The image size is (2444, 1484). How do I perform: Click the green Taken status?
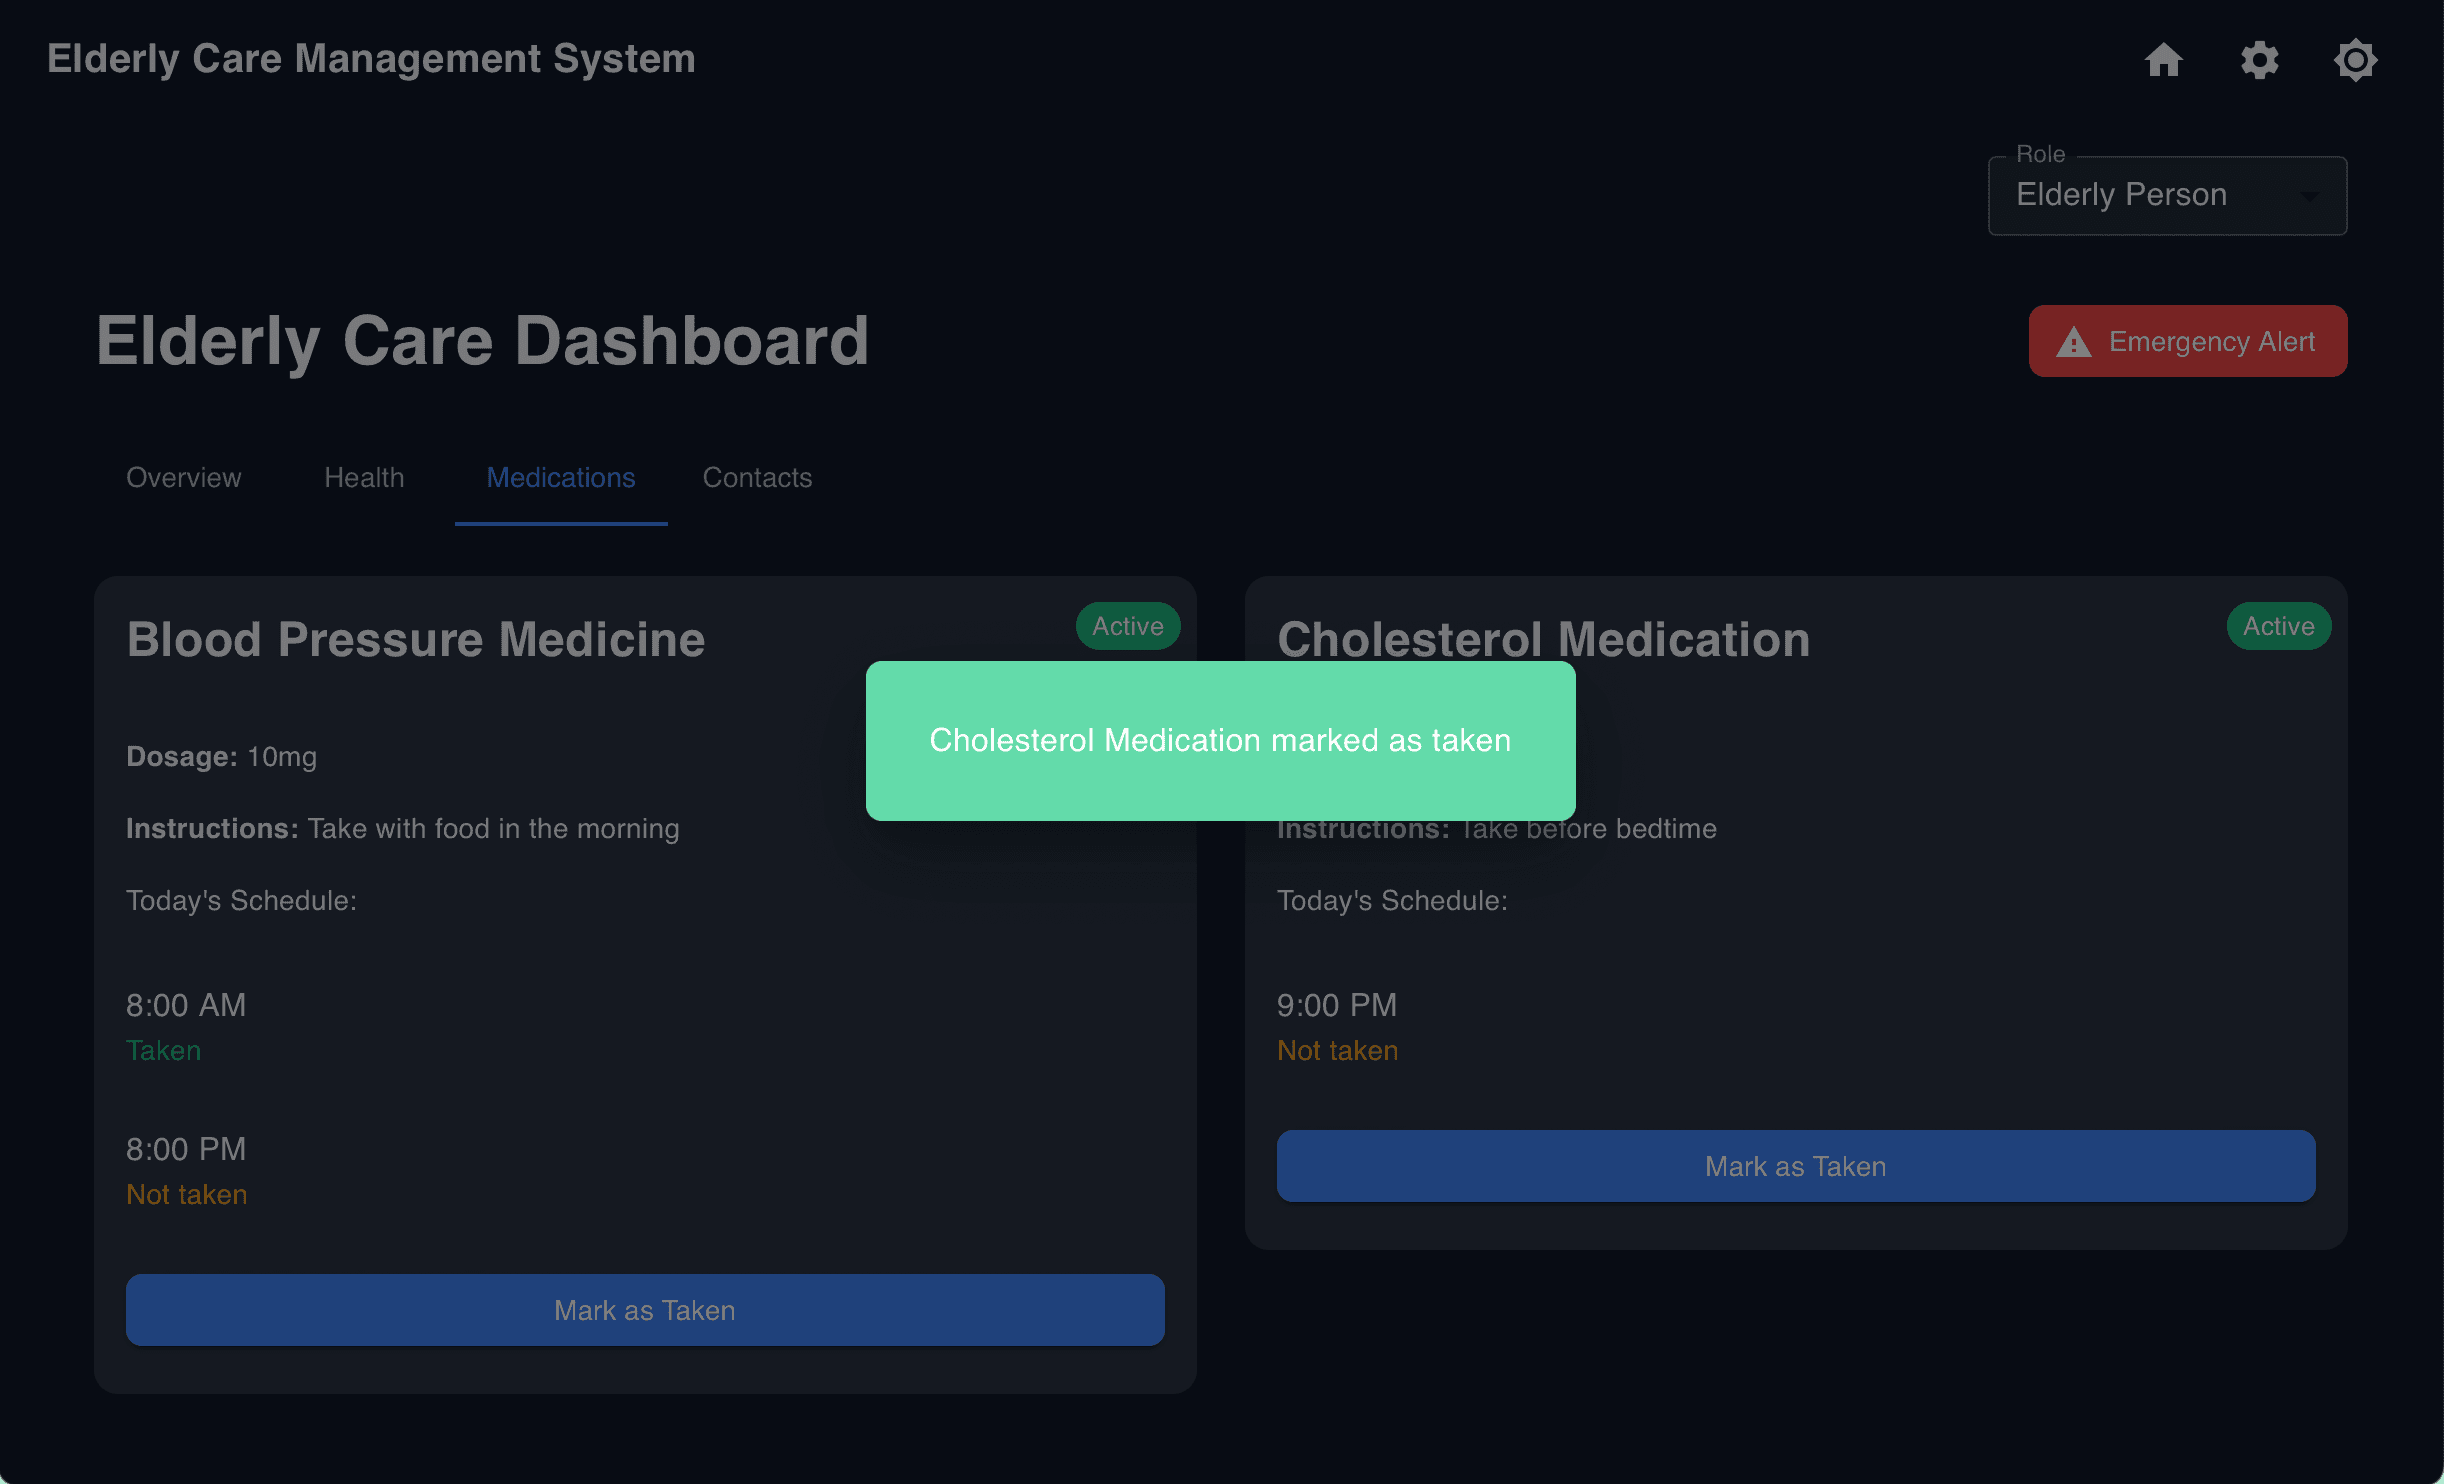coord(164,1051)
